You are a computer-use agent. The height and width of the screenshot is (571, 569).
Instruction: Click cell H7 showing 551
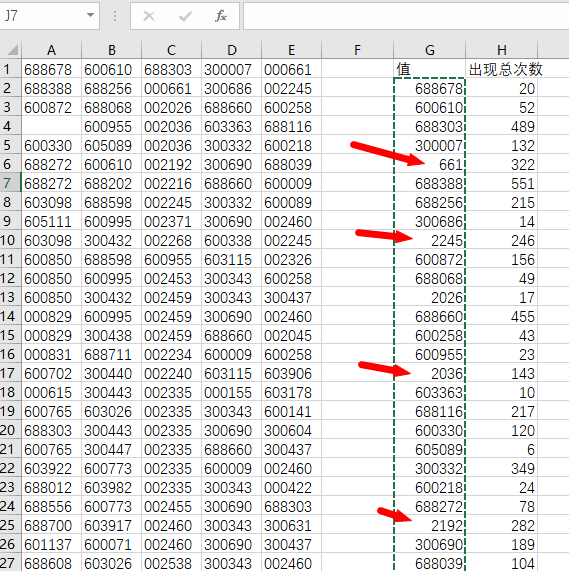tap(502, 183)
